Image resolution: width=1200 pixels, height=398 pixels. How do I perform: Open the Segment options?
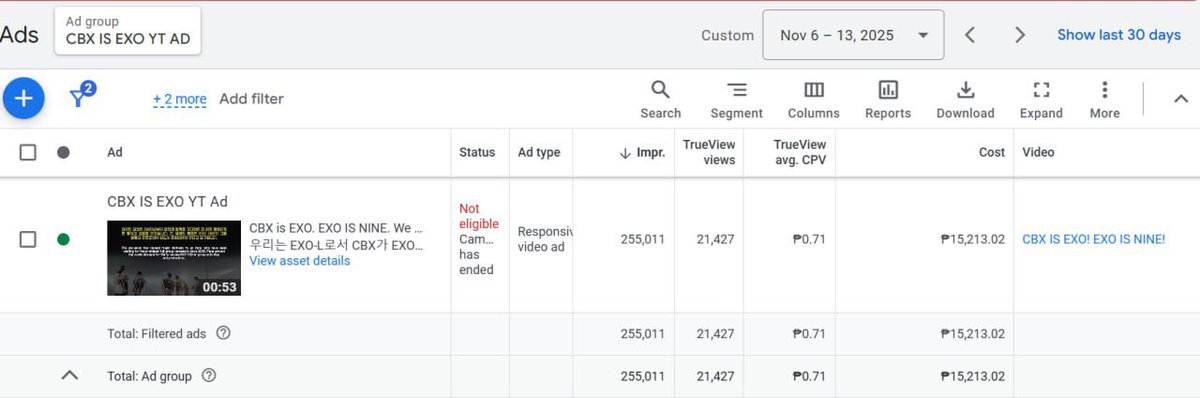coord(736,100)
